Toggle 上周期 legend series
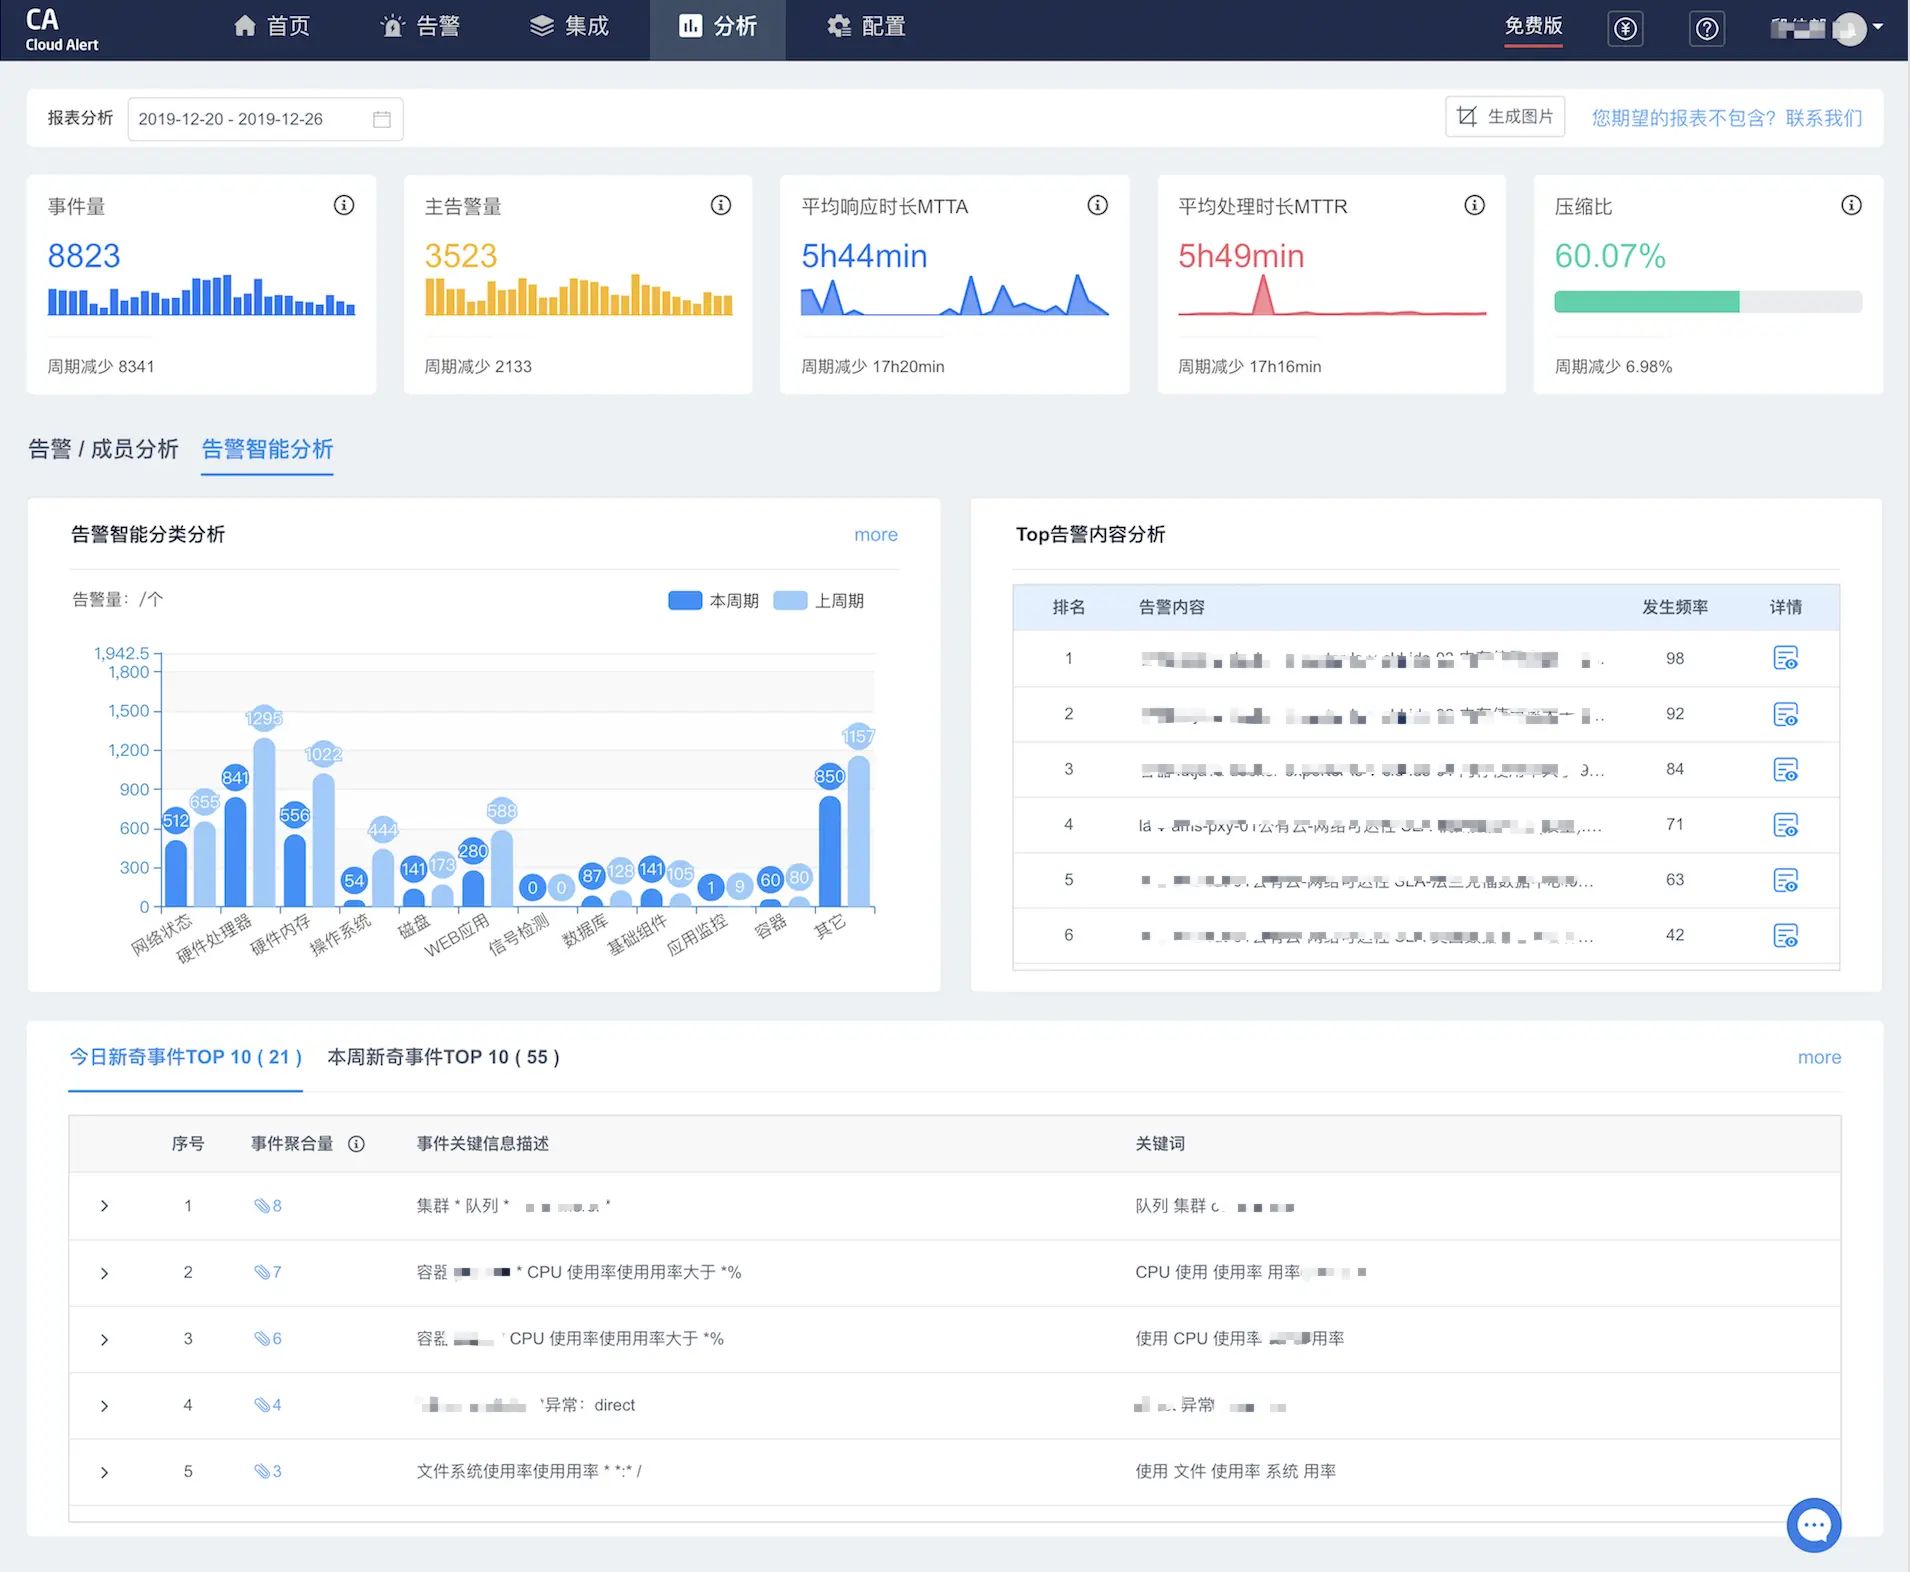The width and height of the screenshot is (1910, 1572). pos(819,600)
